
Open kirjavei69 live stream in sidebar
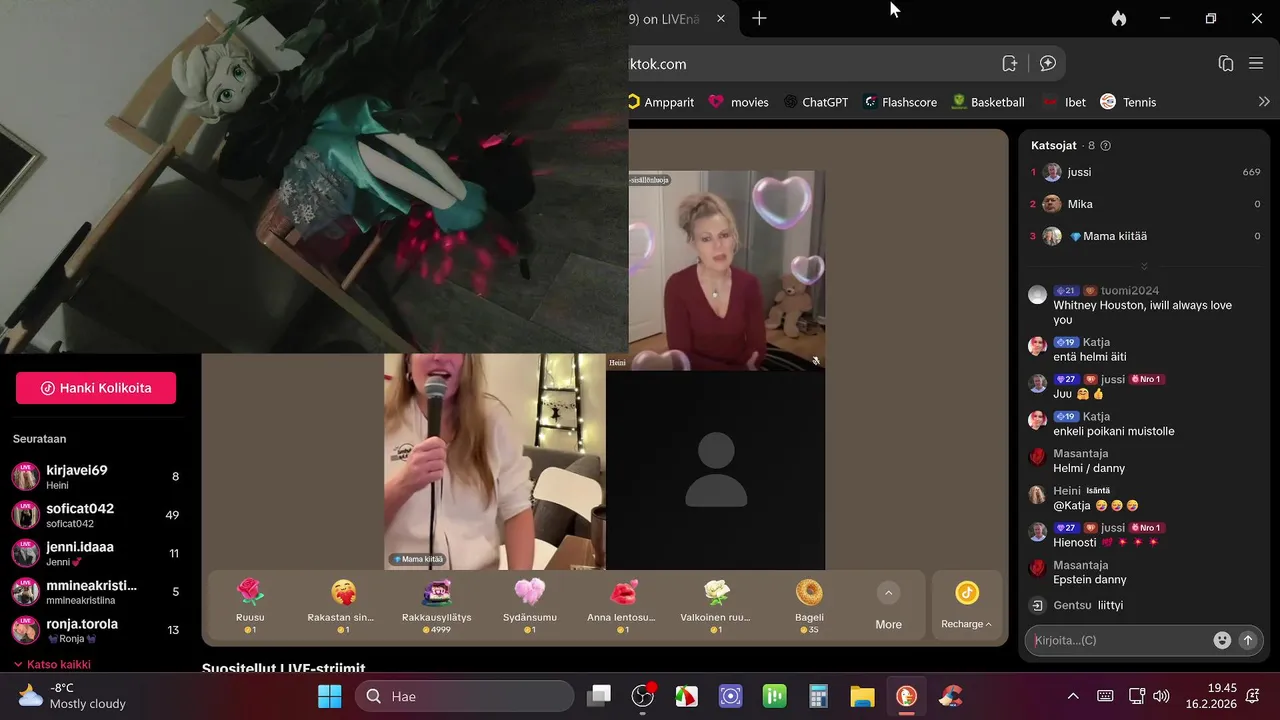click(x=96, y=476)
